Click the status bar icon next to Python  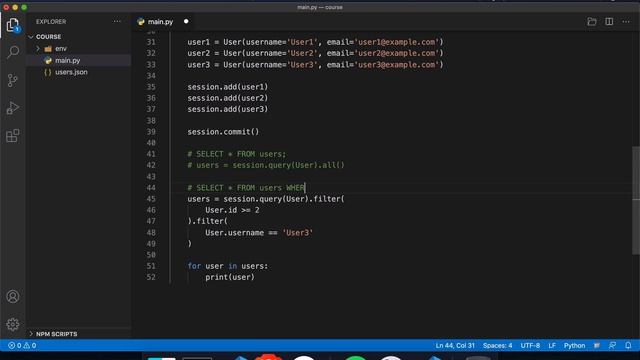pos(597,346)
